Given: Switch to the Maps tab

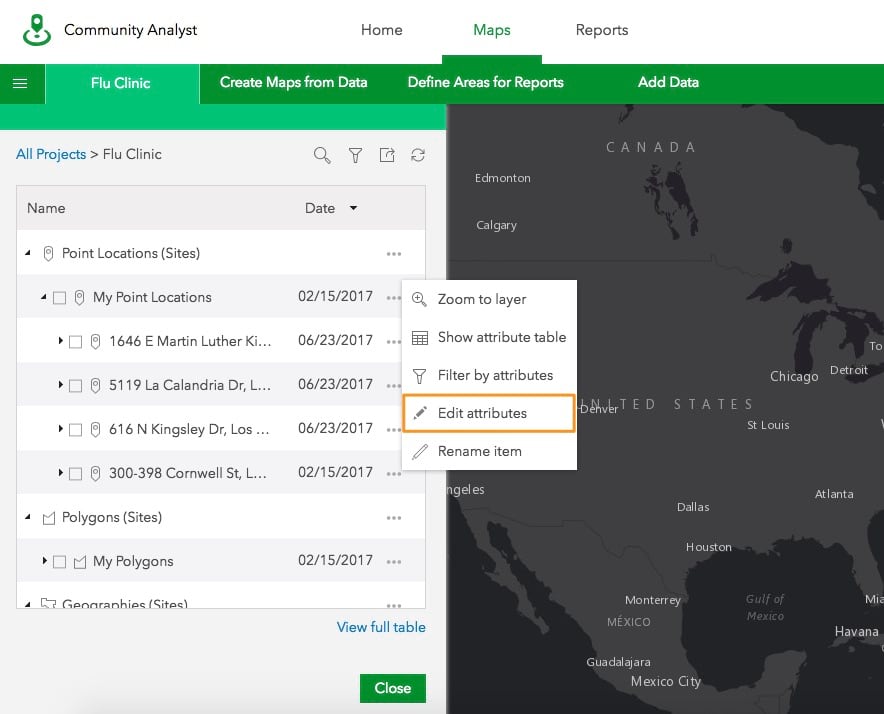Looking at the screenshot, I should click(492, 30).
